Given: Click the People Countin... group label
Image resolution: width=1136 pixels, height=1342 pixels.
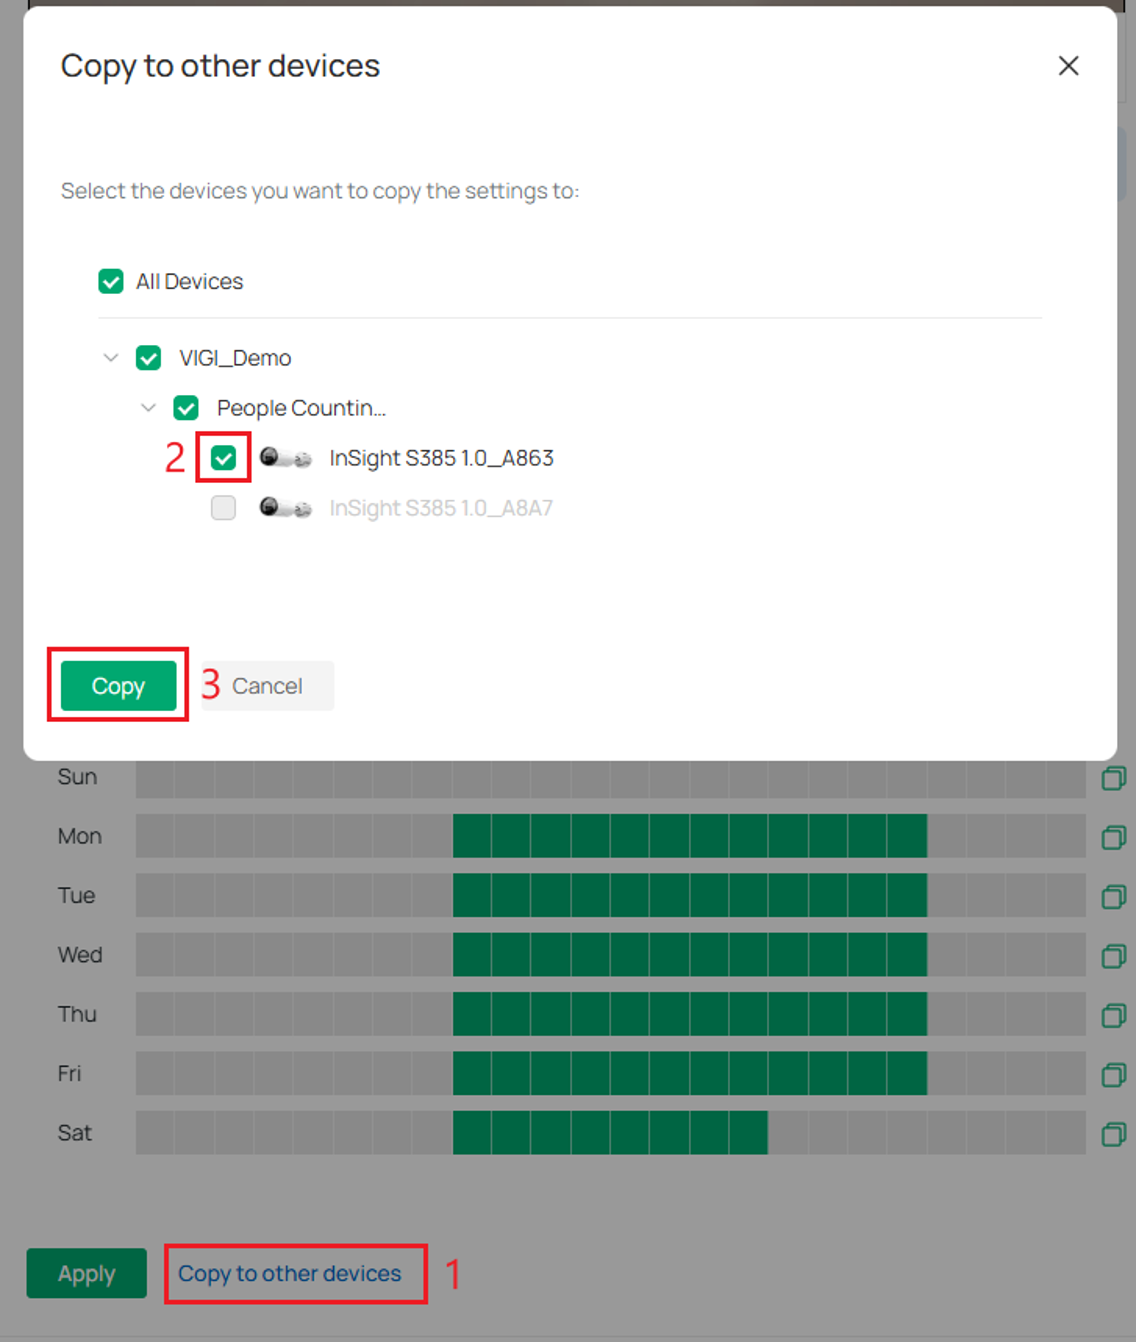Looking at the screenshot, I should pyautogui.click(x=301, y=408).
